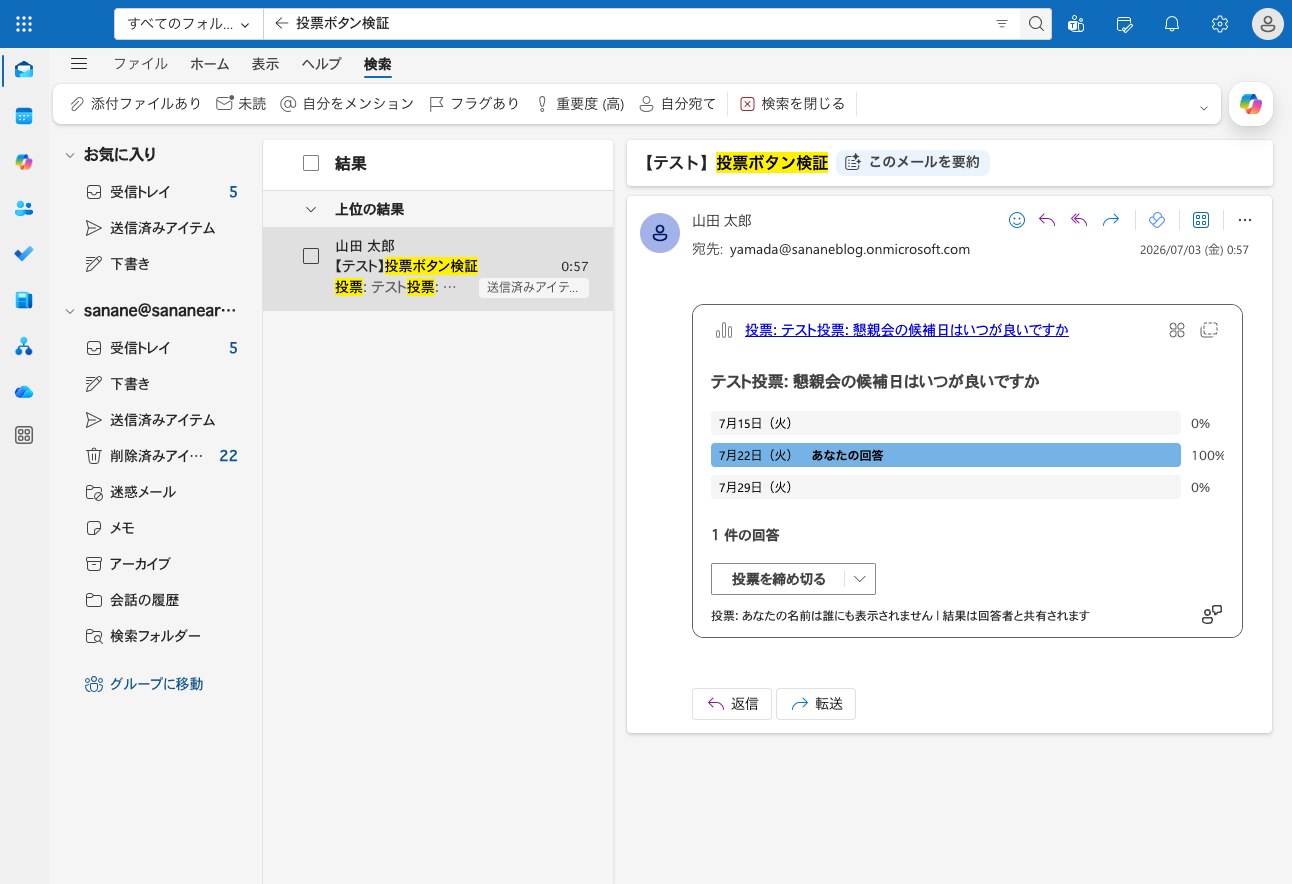Image resolution: width=1292 pixels, height=884 pixels.
Task: Open the Teams icon in header
Action: tap(1077, 24)
